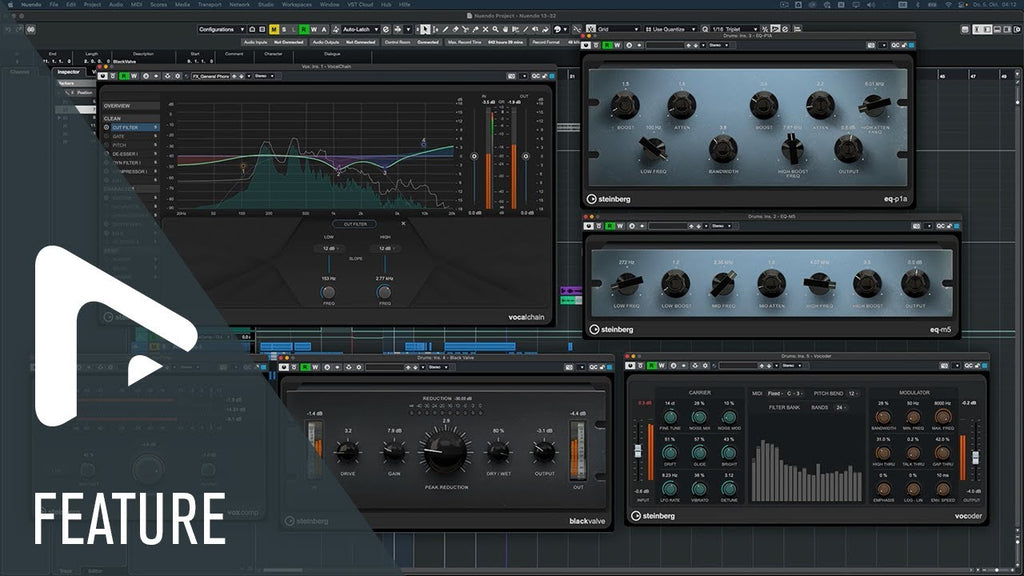Open the VST Cloud menu
This screenshot has width=1024, height=576.
pyautogui.click(x=360, y=5)
